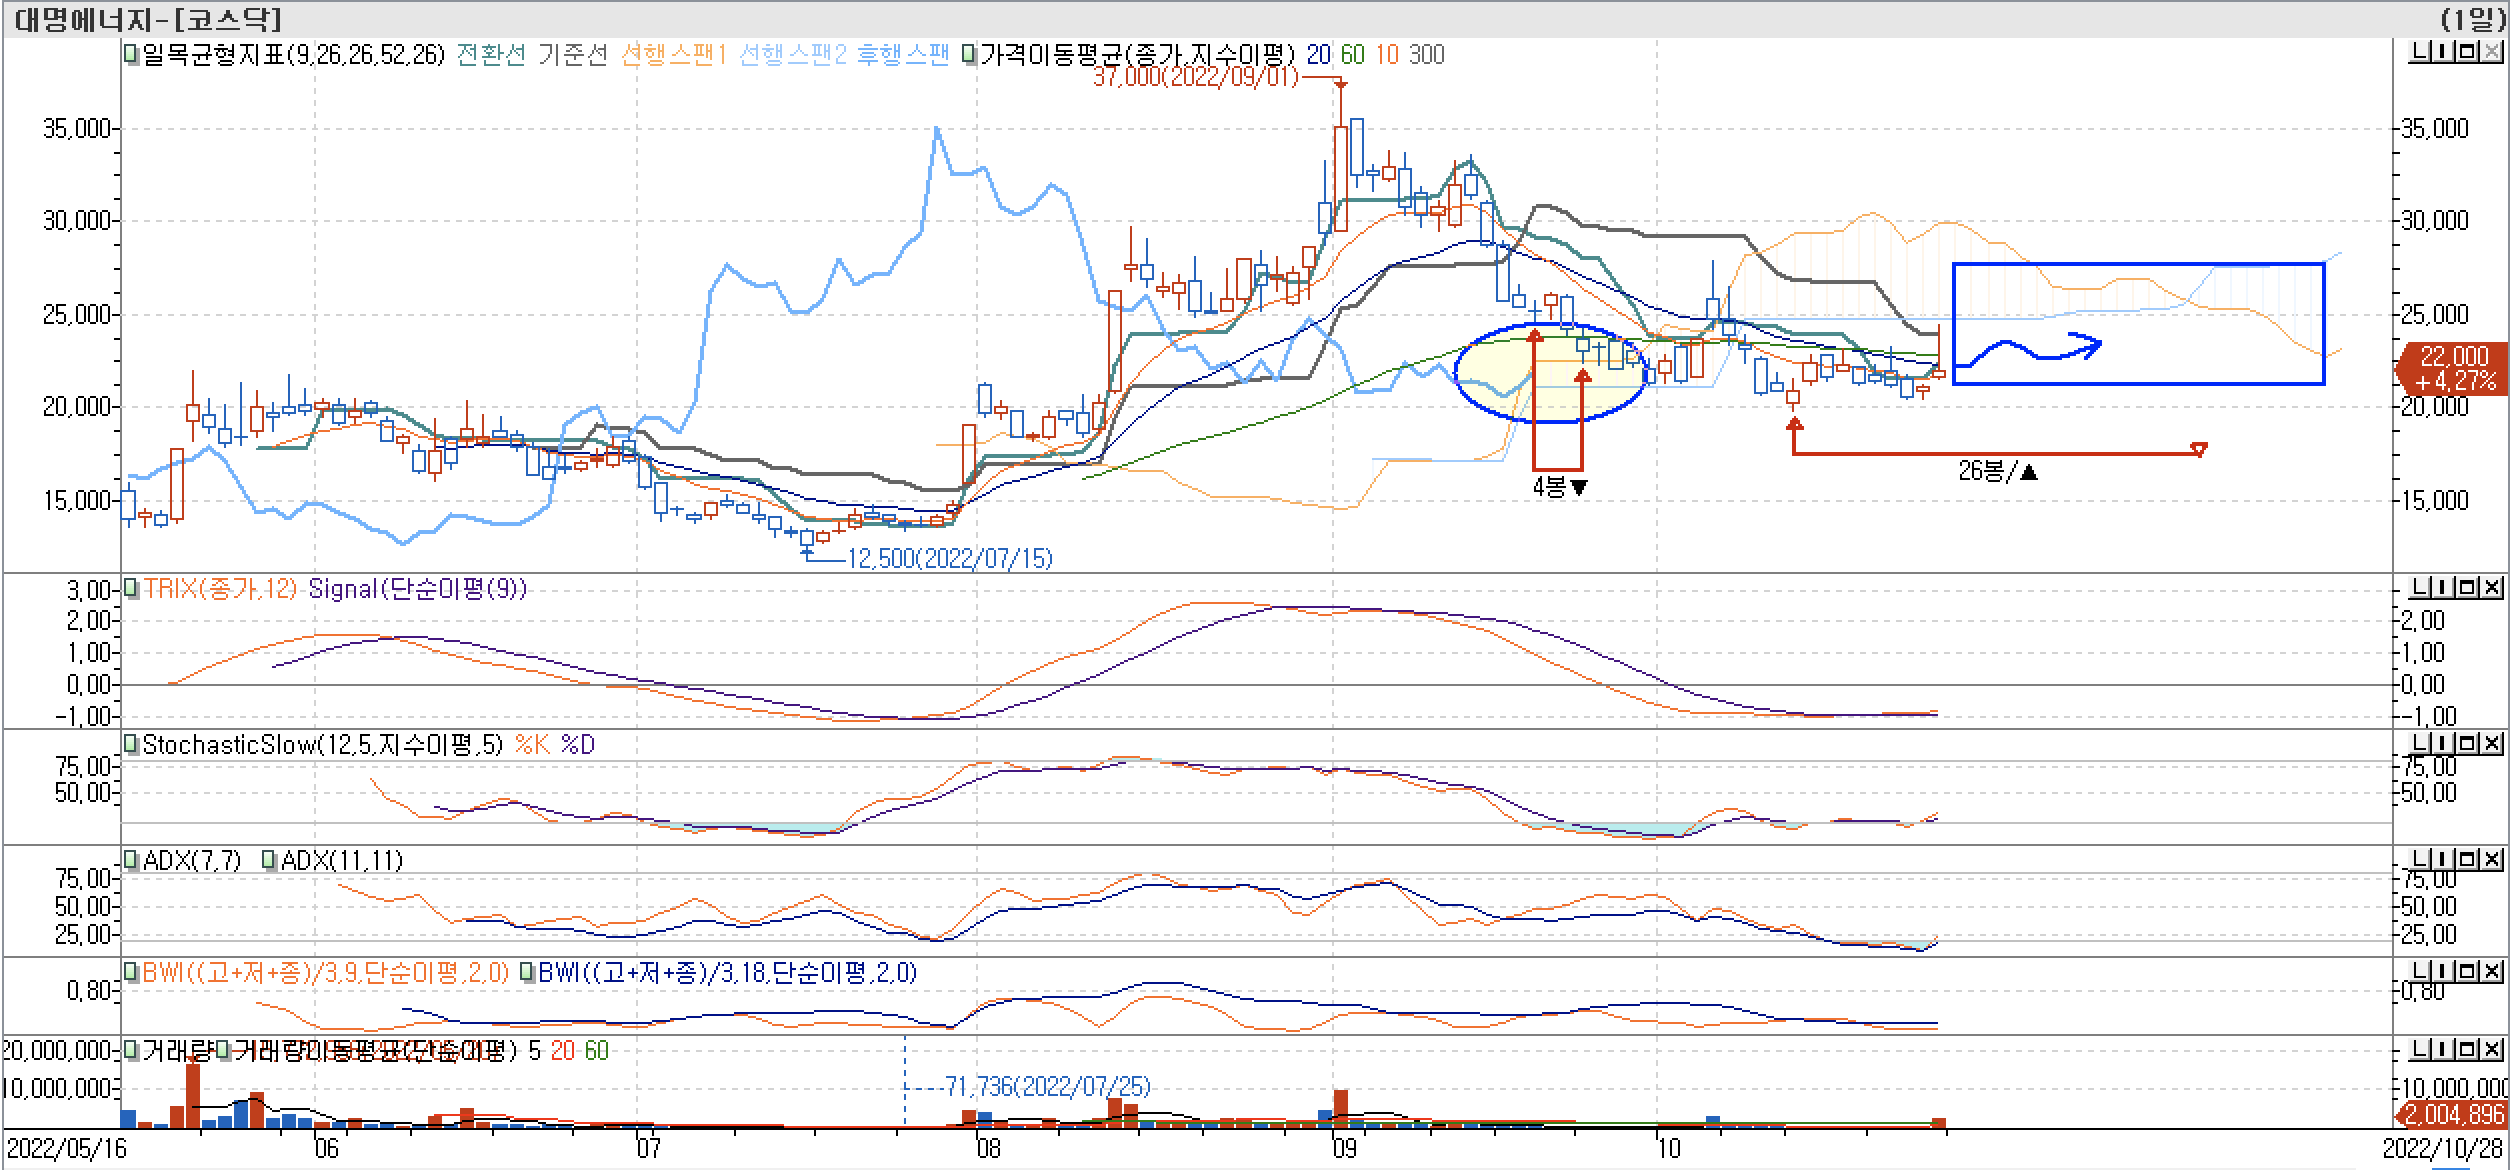Click the vertical bar button in TRIX pane
The height and width of the screenshot is (1170, 2510).
(x=2444, y=587)
